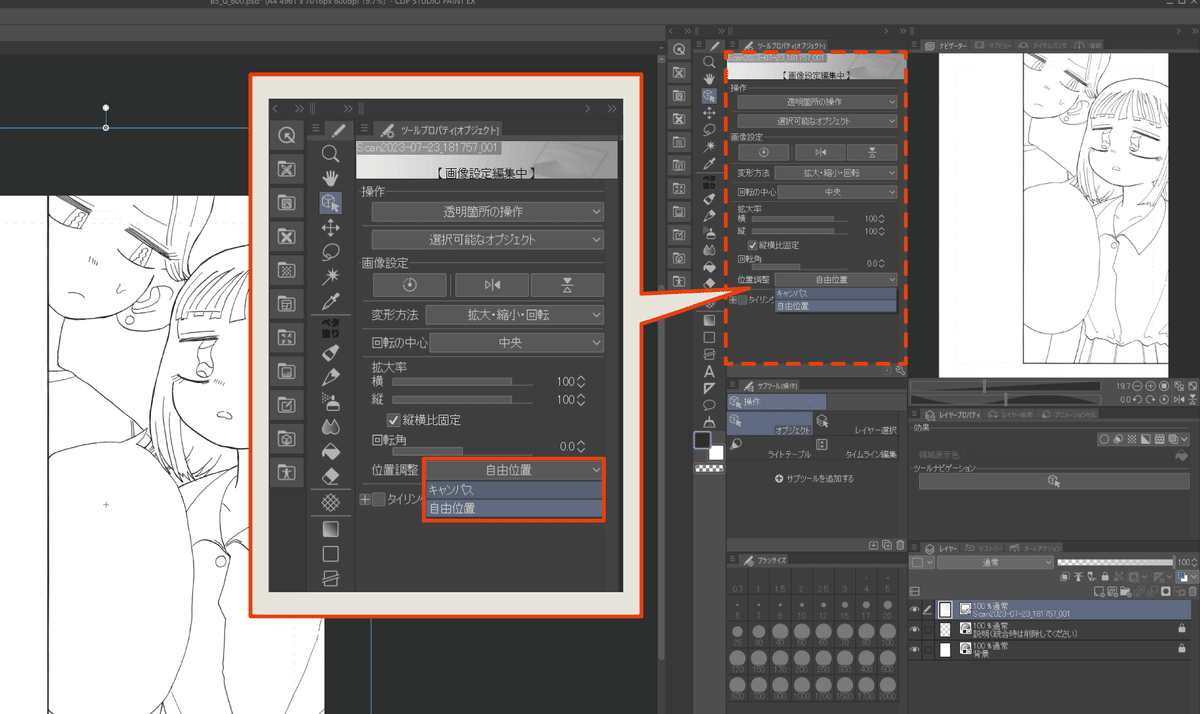The height and width of the screenshot is (714, 1200).
Task: Select the Auto select wand in main window palette
Action: (x=709, y=147)
